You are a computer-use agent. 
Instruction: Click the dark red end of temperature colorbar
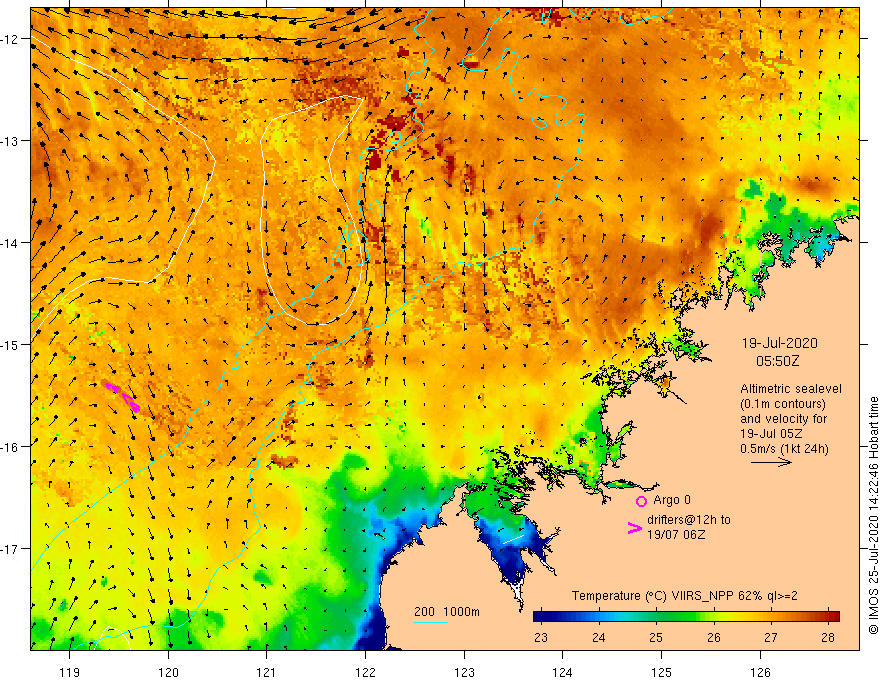(x=834, y=616)
